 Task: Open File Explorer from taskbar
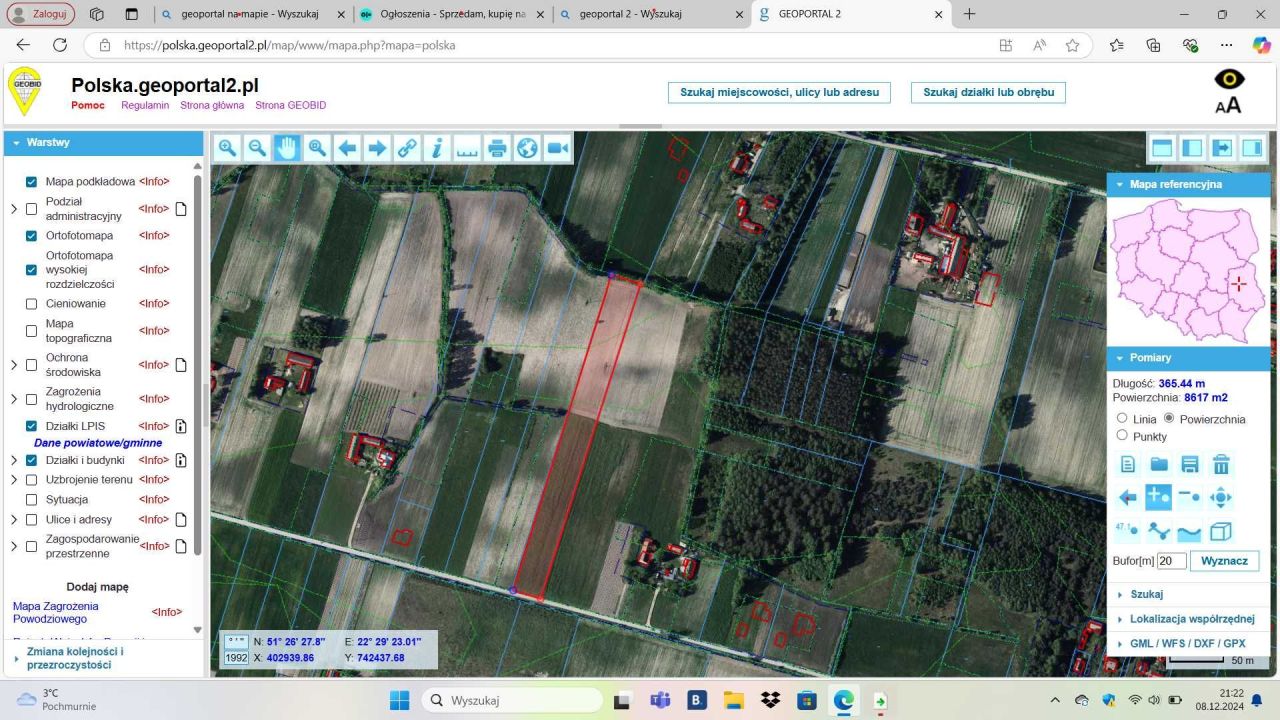click(734, 700)
